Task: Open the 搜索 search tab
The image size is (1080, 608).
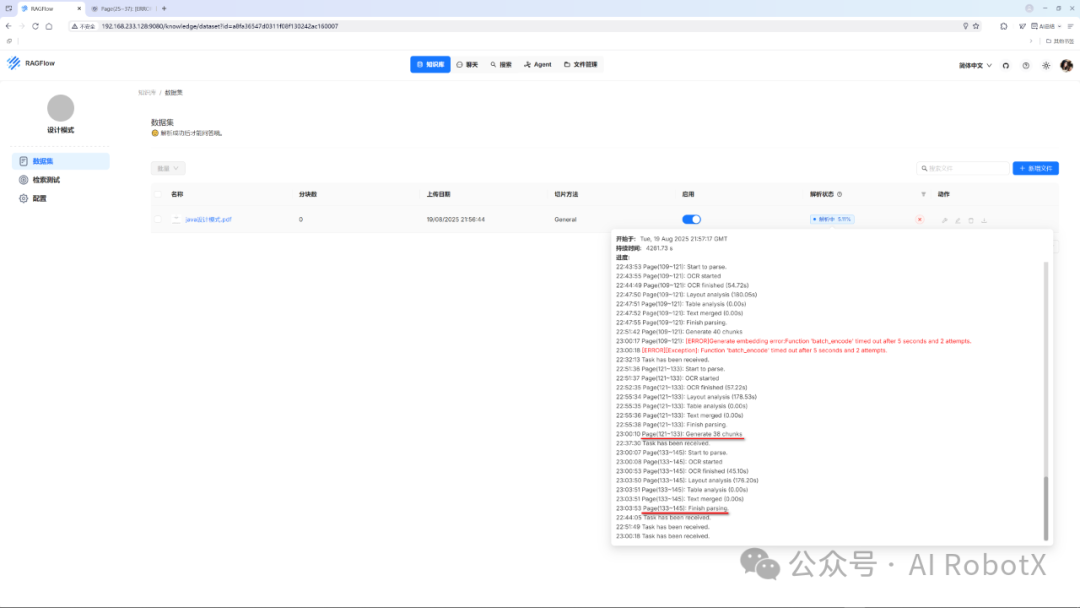Action: click(x=501, y=65)
